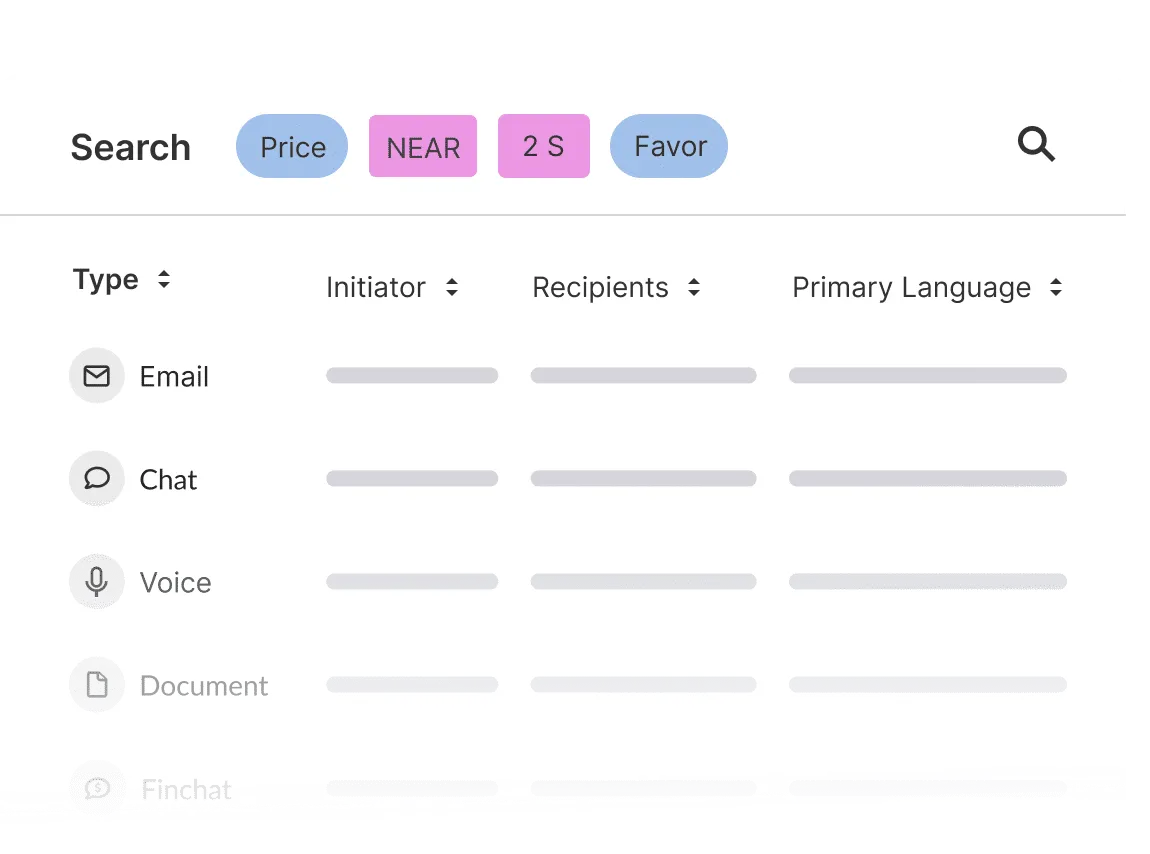The width and height of the screenshot is (1150, 854).
Task: Click the Document file icon
Action: (x=96, y=685)
